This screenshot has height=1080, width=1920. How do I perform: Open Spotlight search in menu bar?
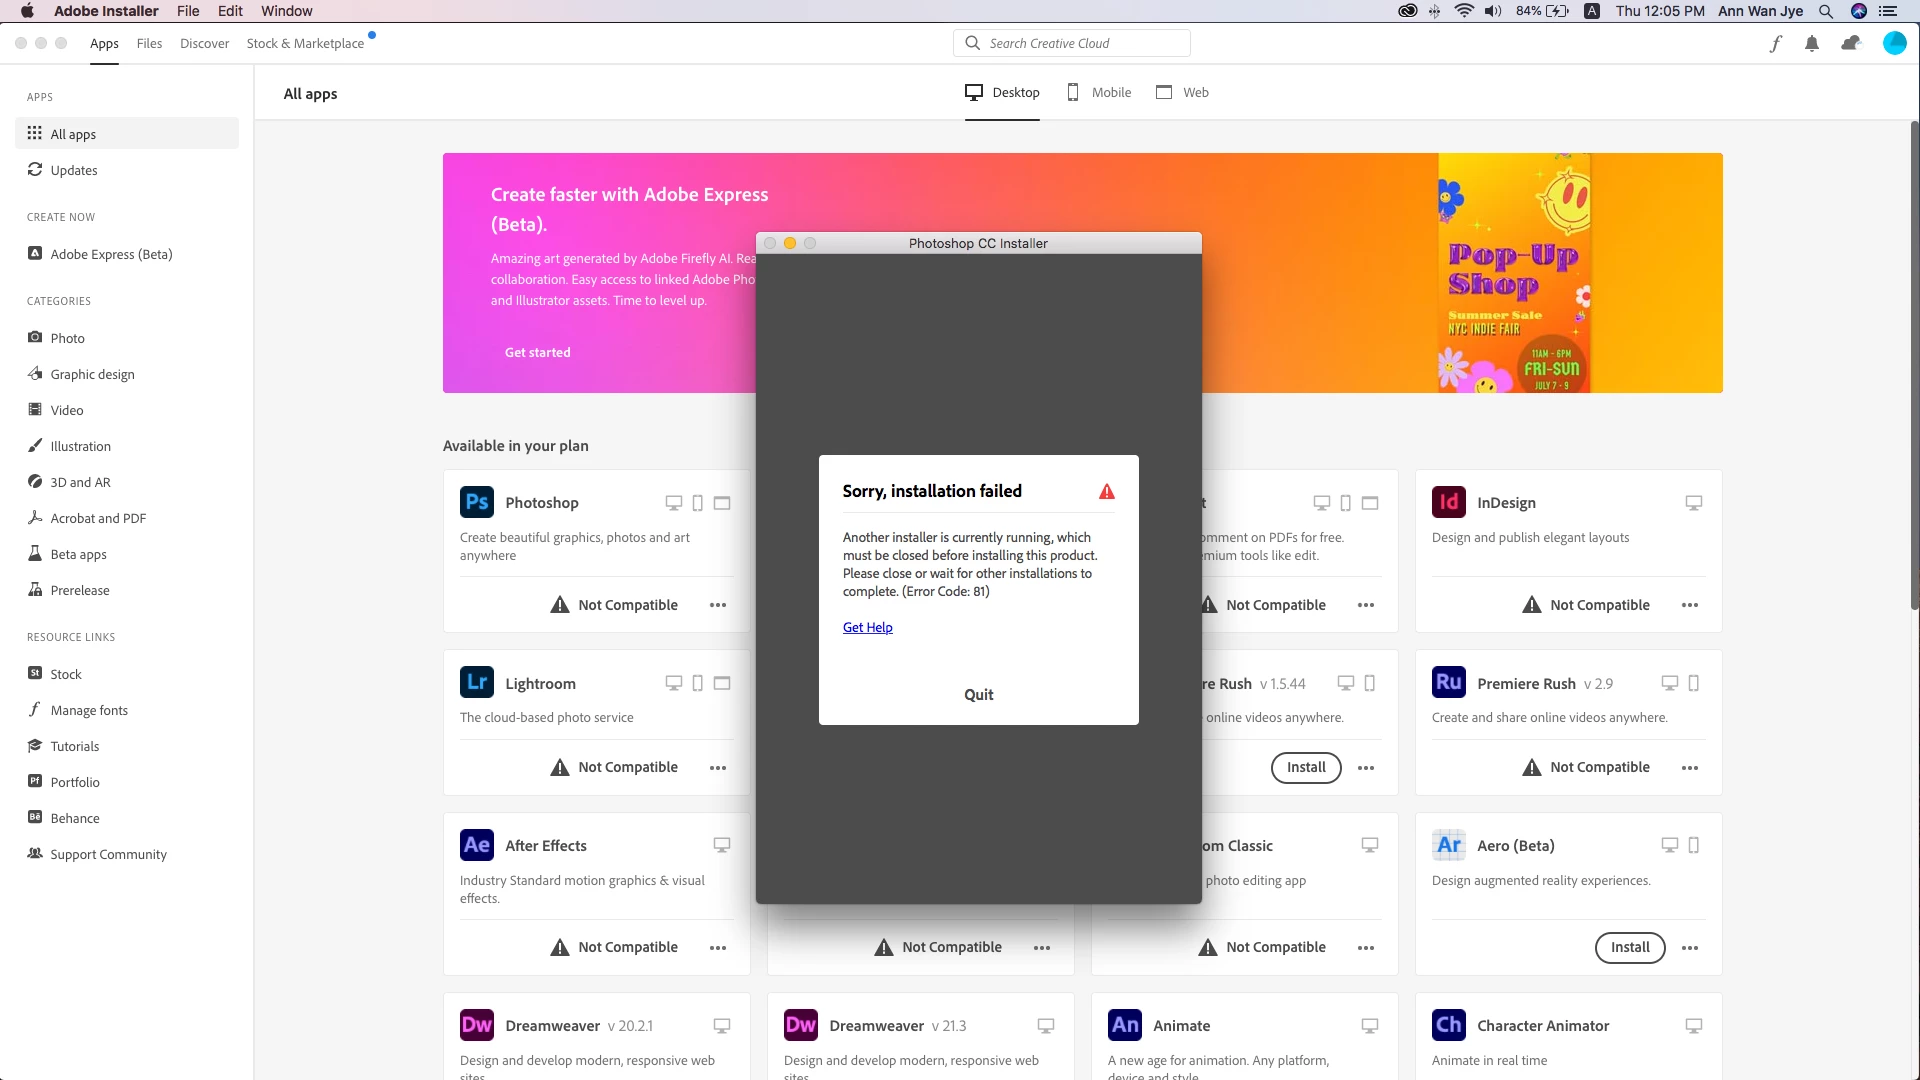(1826, 11)
